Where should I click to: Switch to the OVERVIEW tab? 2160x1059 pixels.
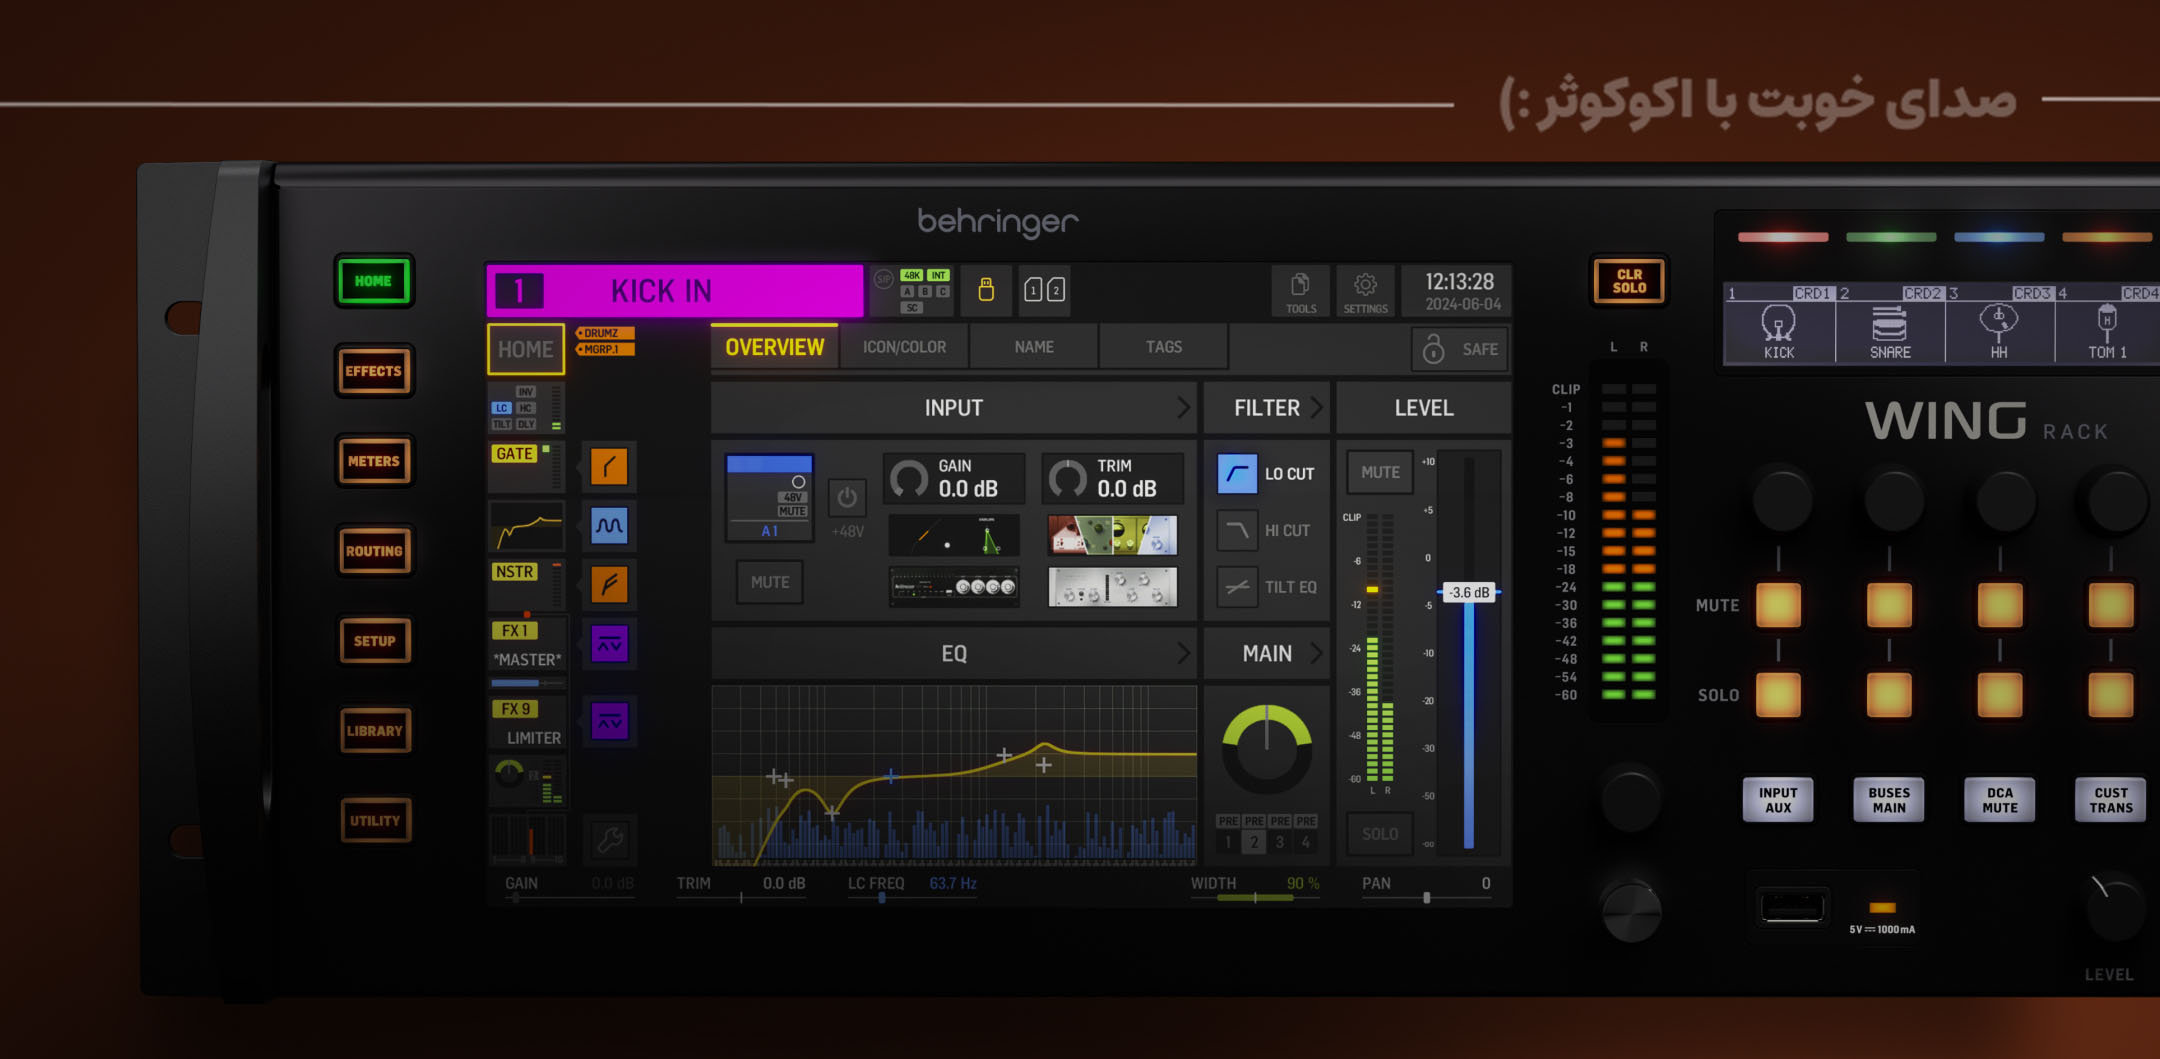click(x=775, y=347)
